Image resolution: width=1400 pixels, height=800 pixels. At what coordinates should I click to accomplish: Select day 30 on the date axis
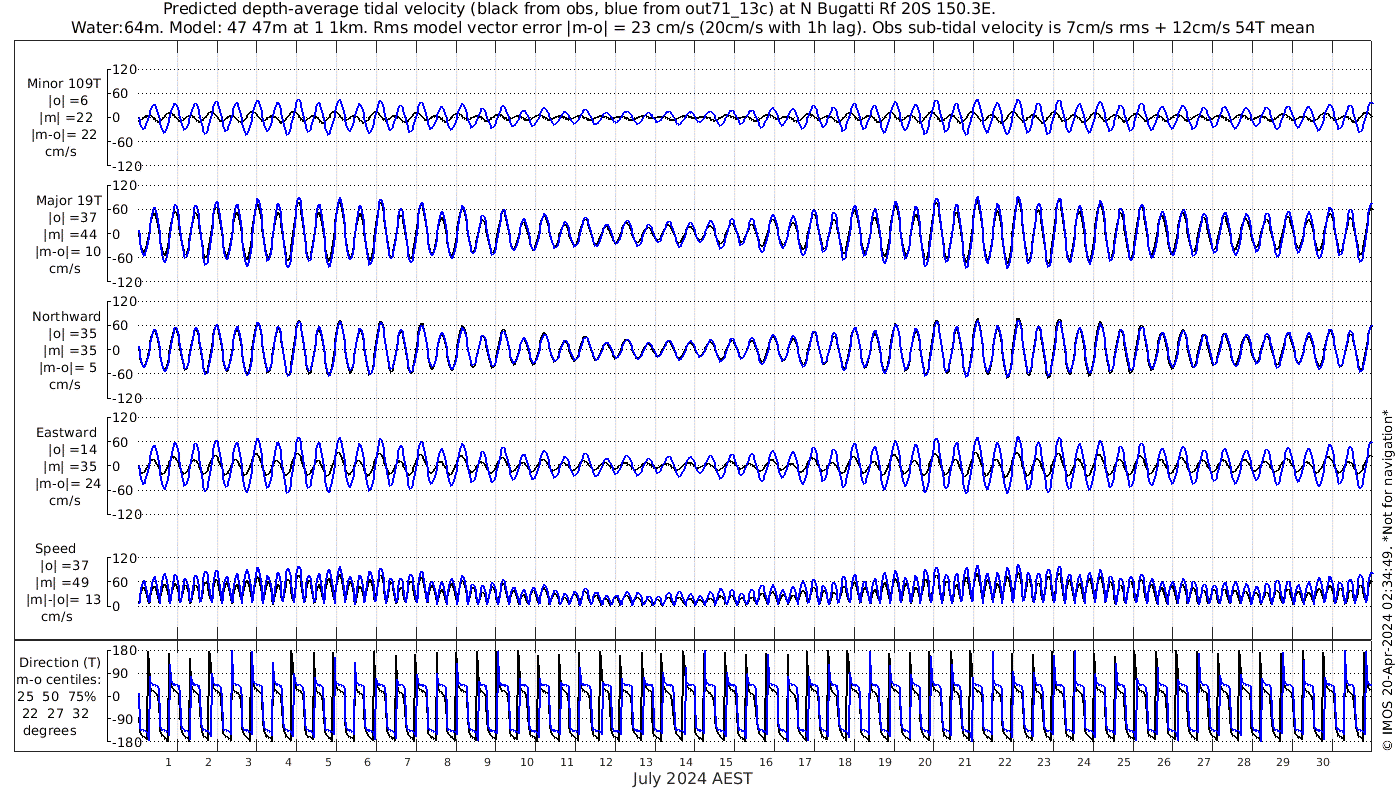[x=1322, y=762]
